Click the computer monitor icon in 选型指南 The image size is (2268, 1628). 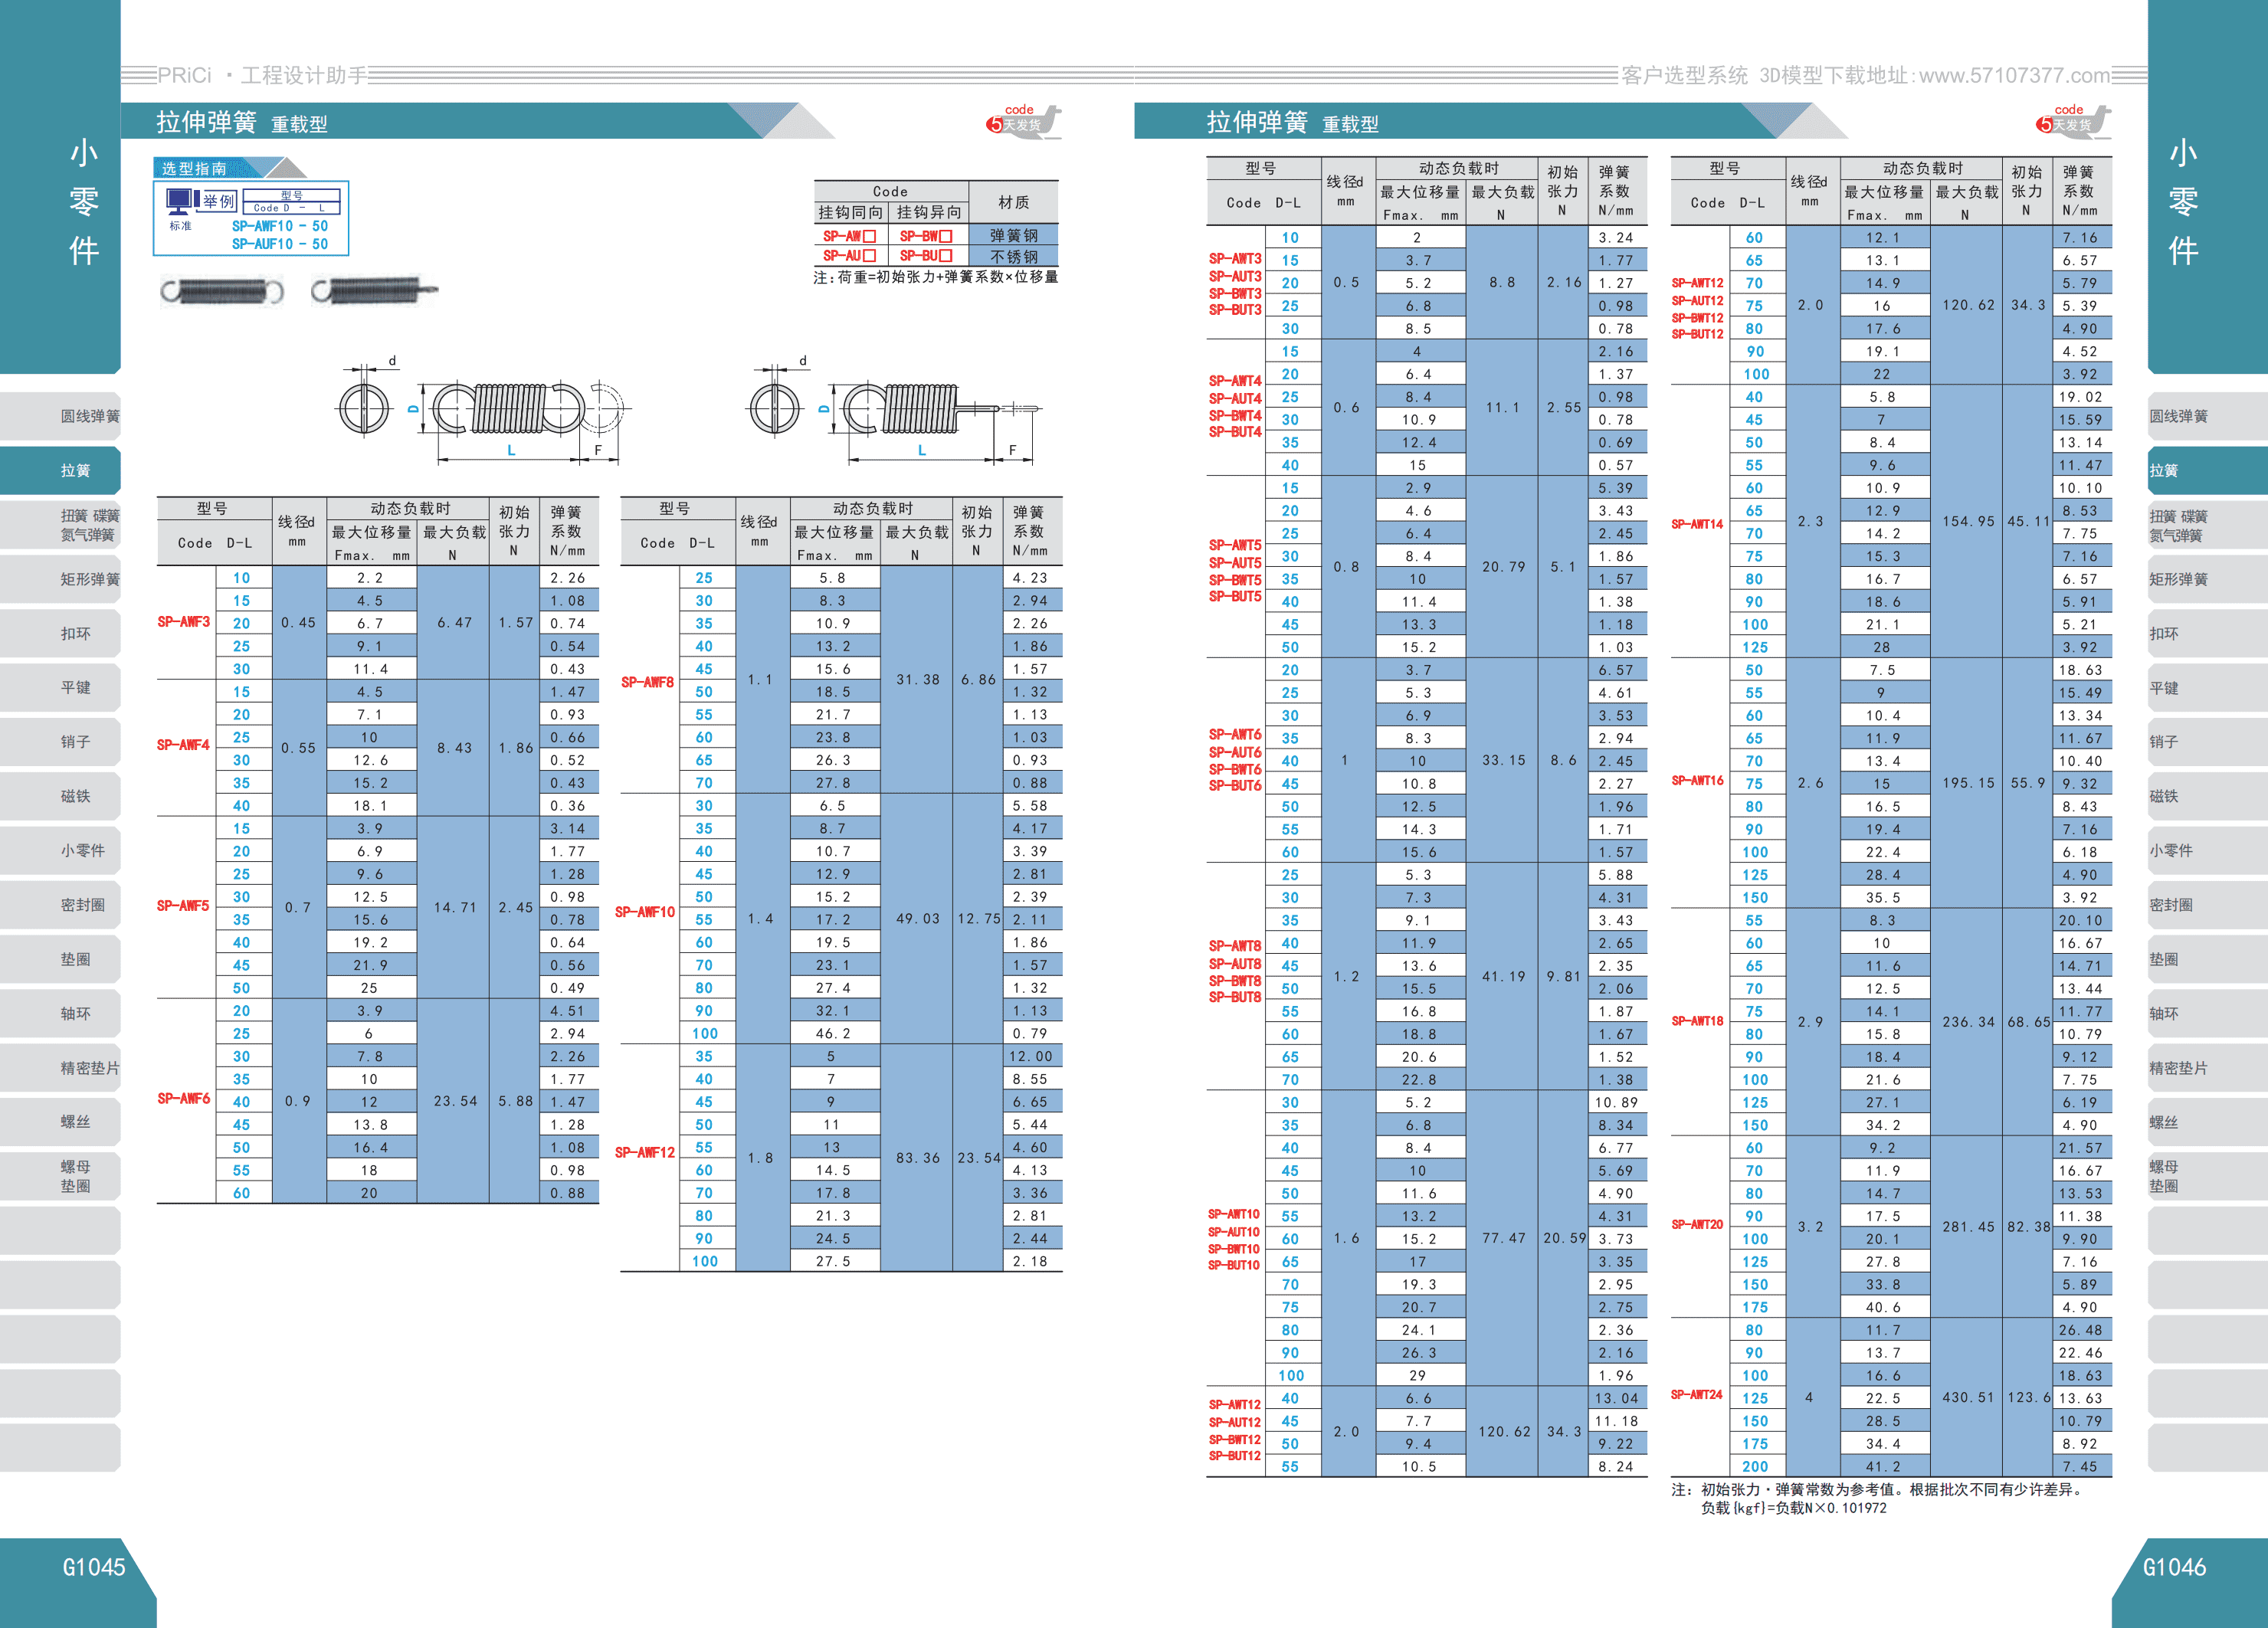tap(181, 201)
